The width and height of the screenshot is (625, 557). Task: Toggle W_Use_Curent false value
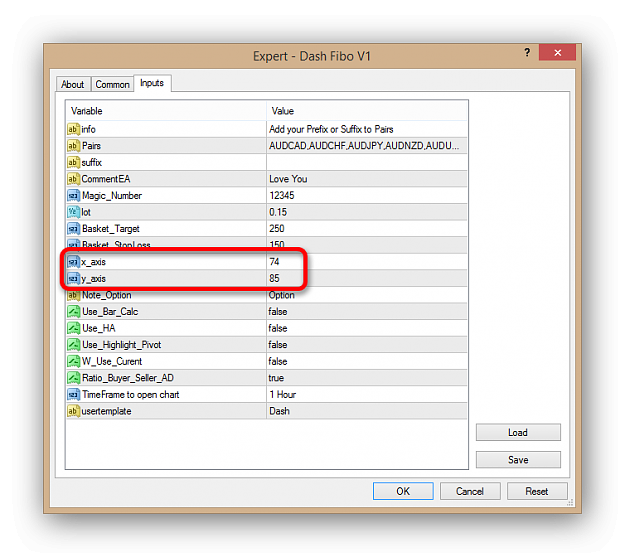tap(367, 361)
